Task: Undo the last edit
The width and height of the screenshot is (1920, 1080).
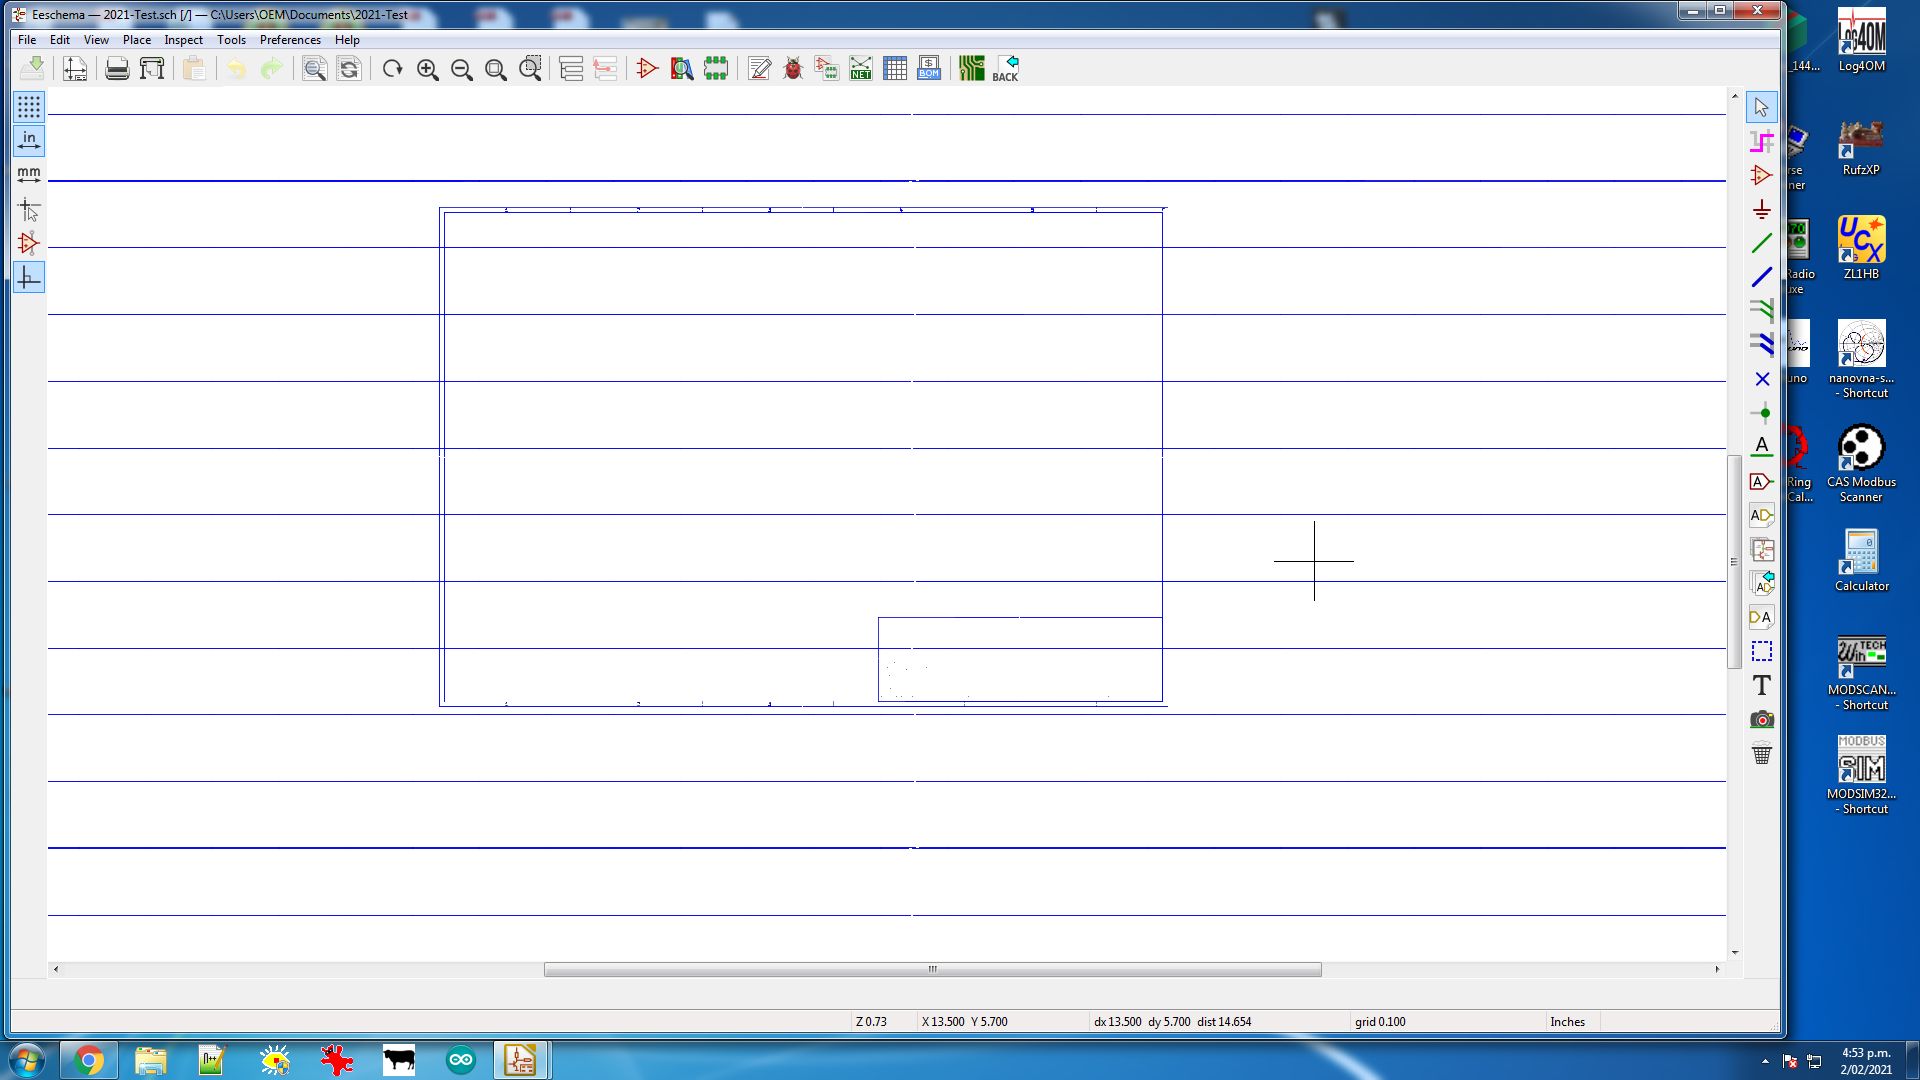Action: (236, 68)
